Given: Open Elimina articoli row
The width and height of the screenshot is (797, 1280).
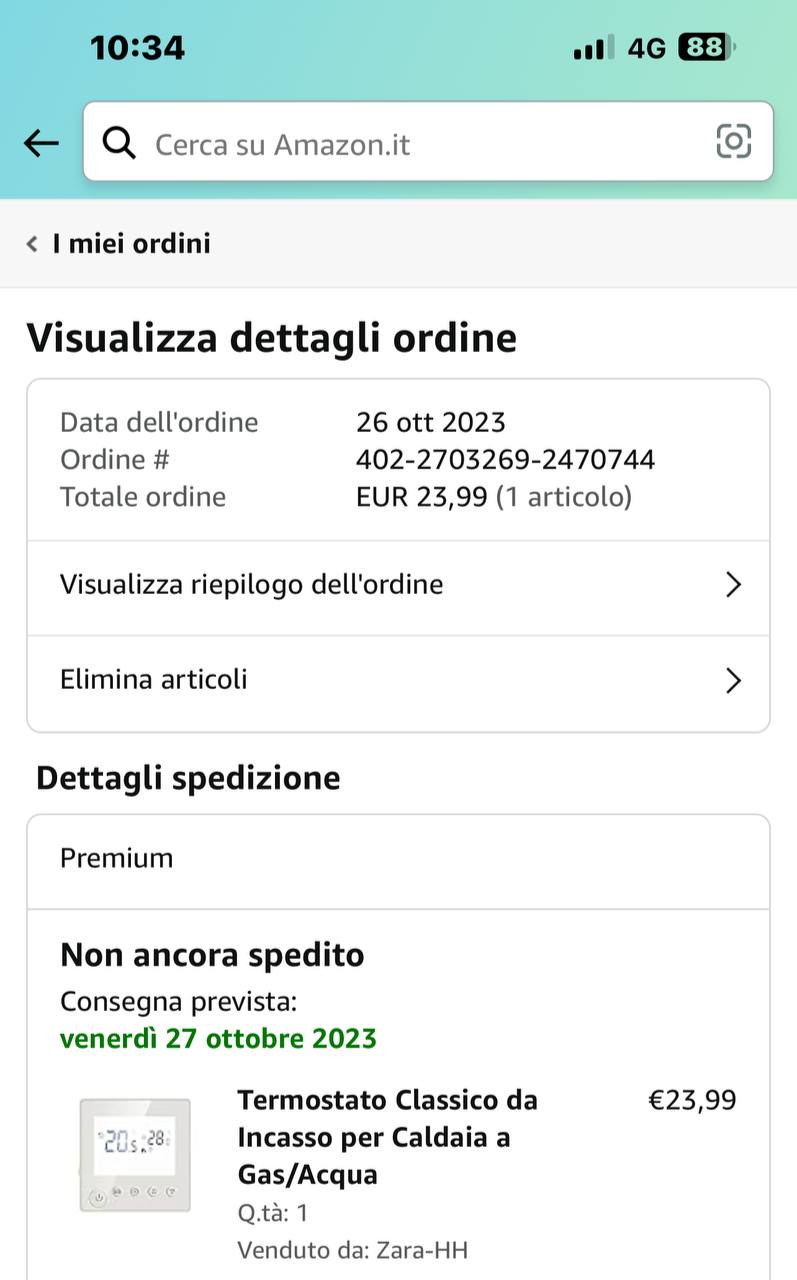Looking at the screenshot, I should pos(154,680).
